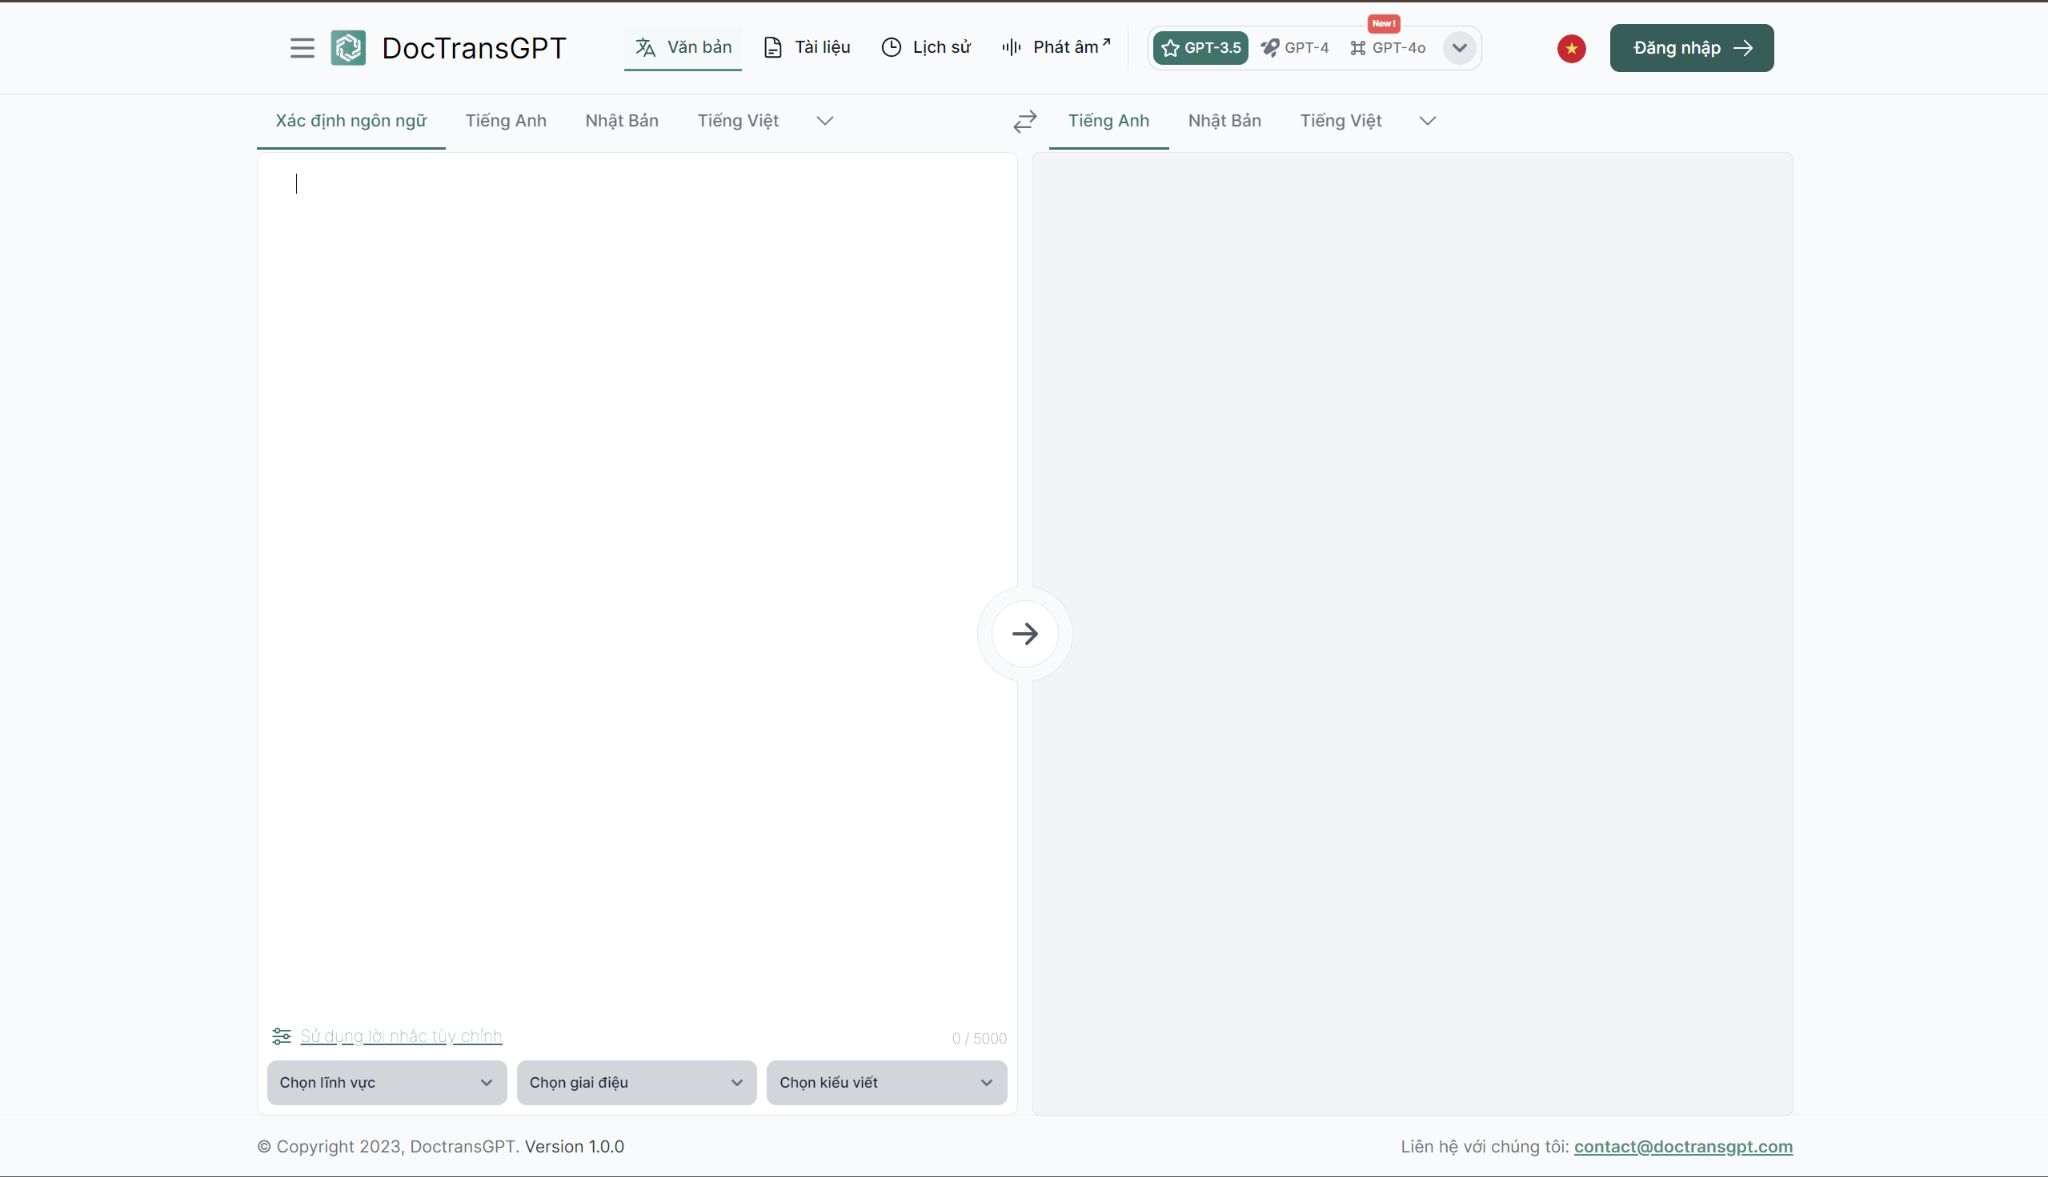Open Chọn kiểu viết dropdown
The width and height of the screenshot is (2048, 1177).
tap(886, 1082)
